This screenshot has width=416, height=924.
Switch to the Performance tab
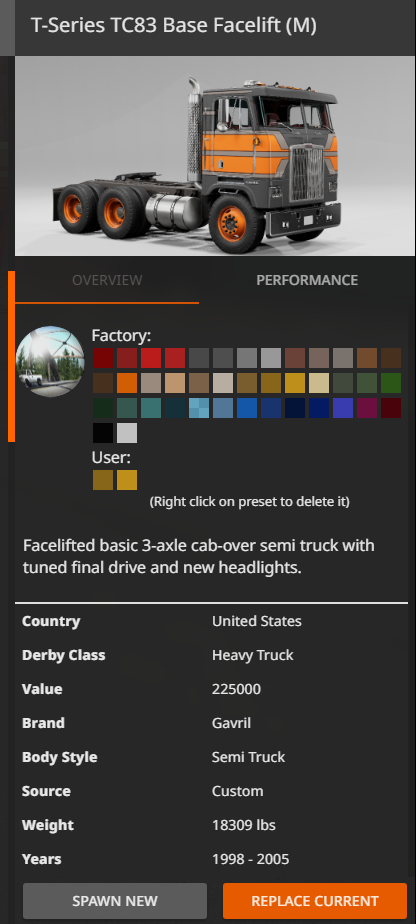307,280
